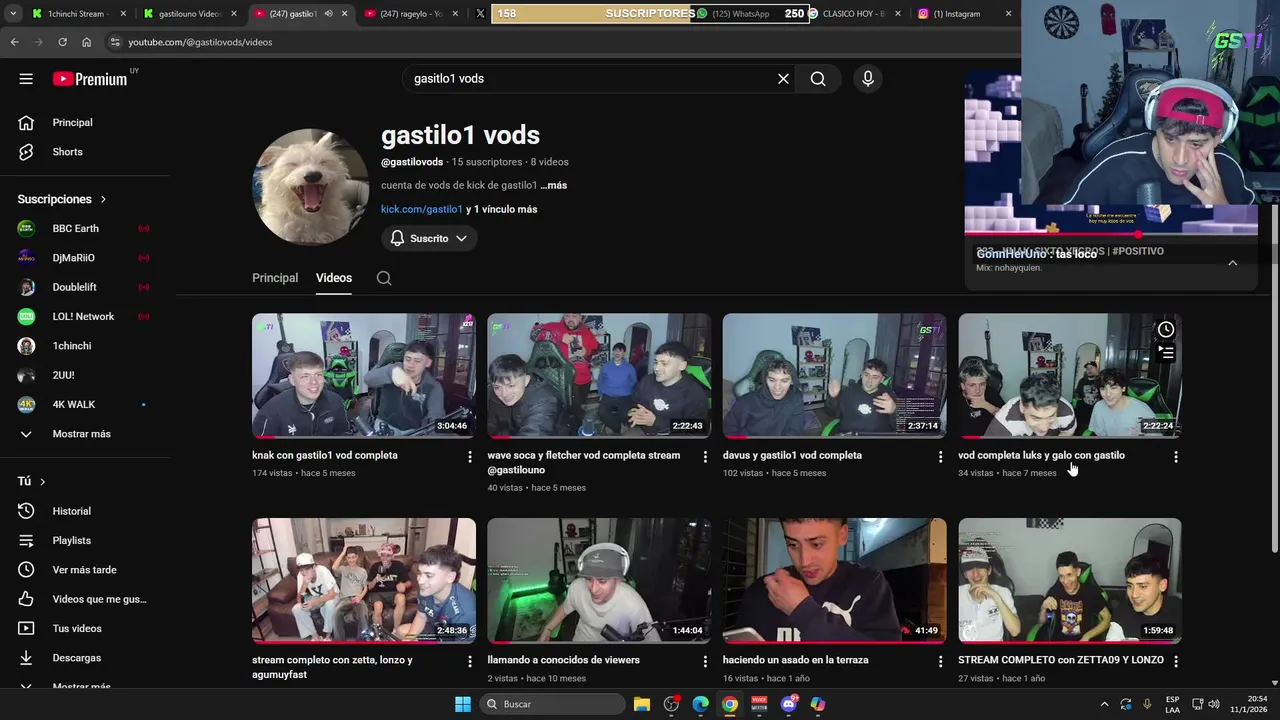Go back with the browser back arrow
The width and height of the screenshot is (1280, 720).
(14, 42)
